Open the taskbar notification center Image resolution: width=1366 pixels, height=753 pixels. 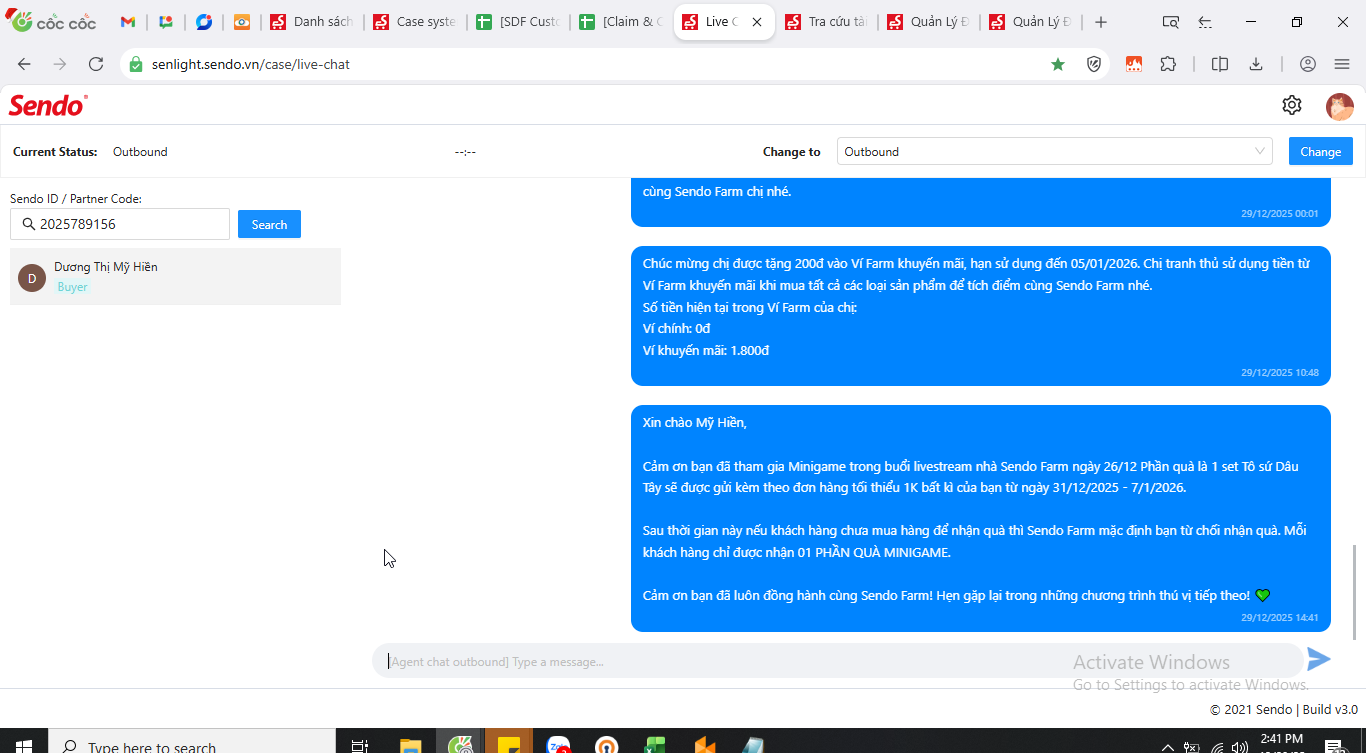tap(1333, 745)
